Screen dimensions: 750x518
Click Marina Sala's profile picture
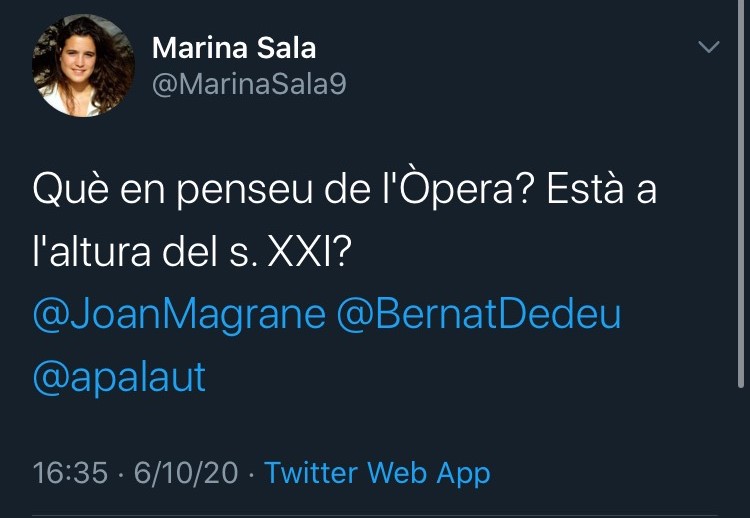(84, 66)
